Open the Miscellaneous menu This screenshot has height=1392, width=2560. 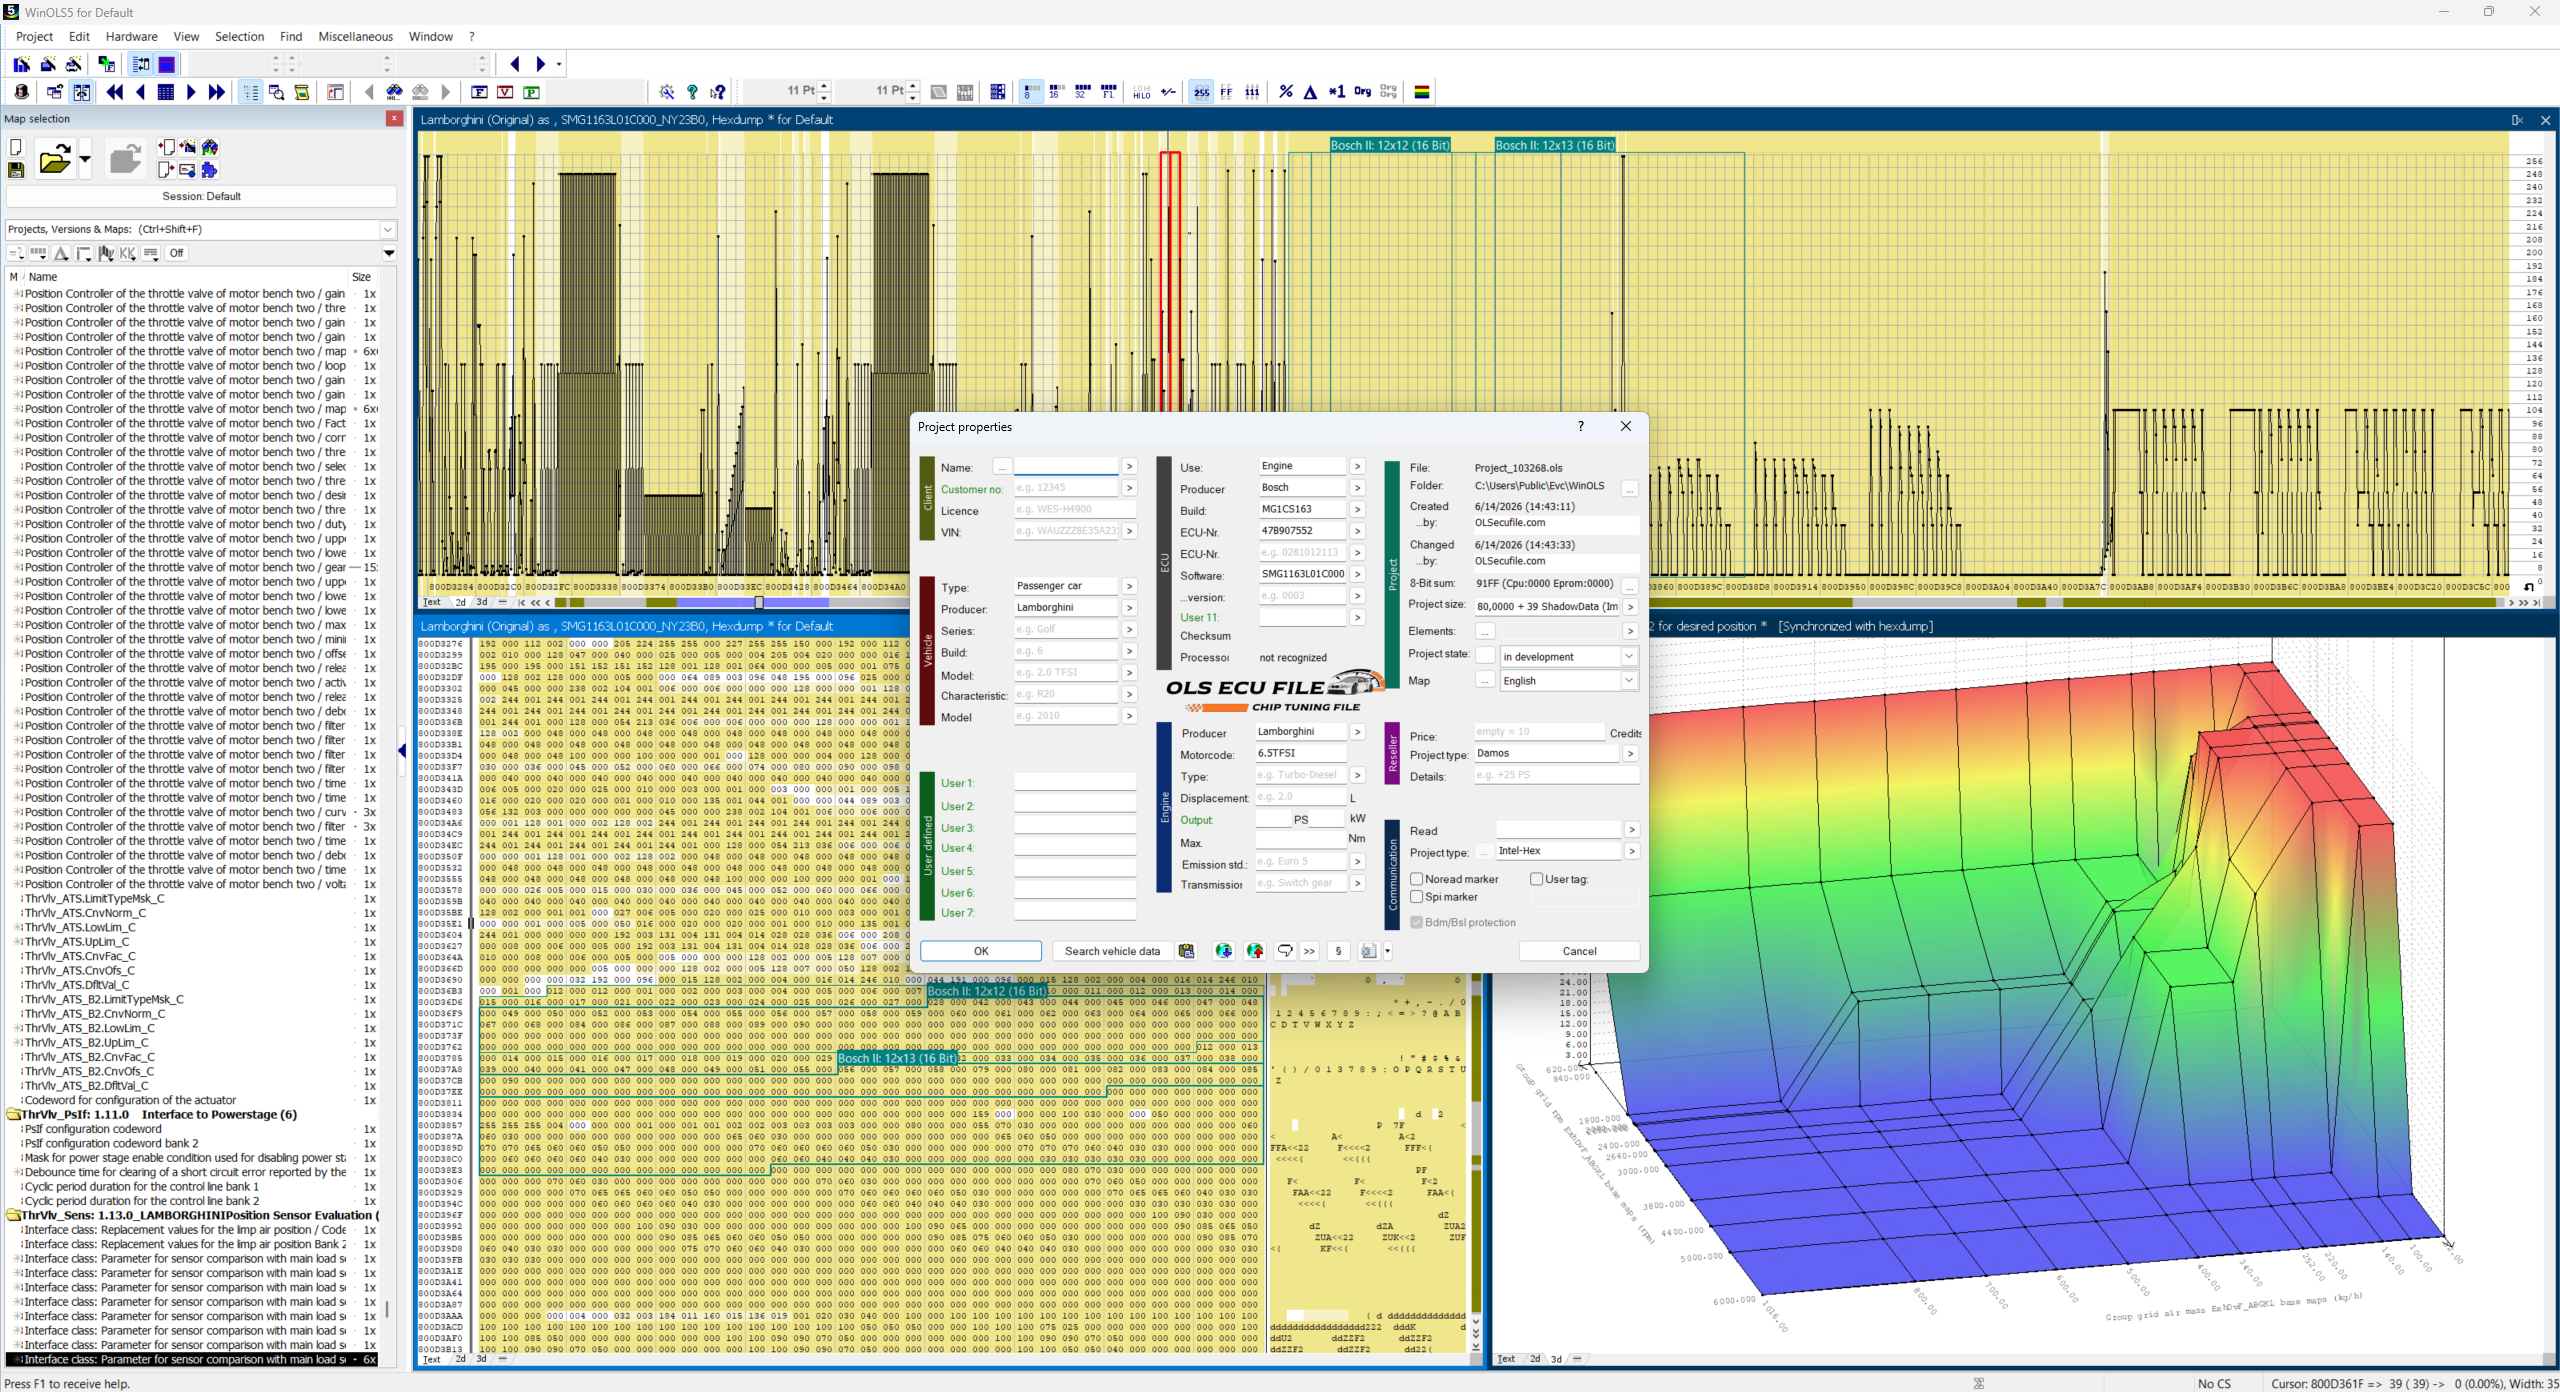point(356,37)
